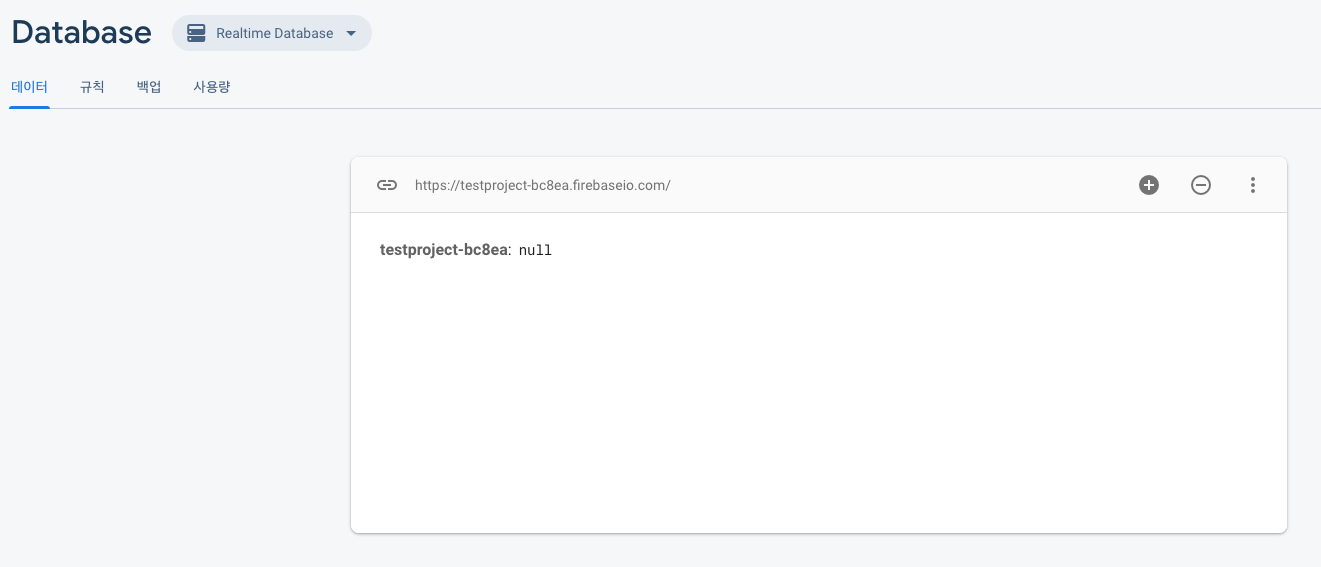Click the Database page heading
1321x567 pixels.
(81, 32)
